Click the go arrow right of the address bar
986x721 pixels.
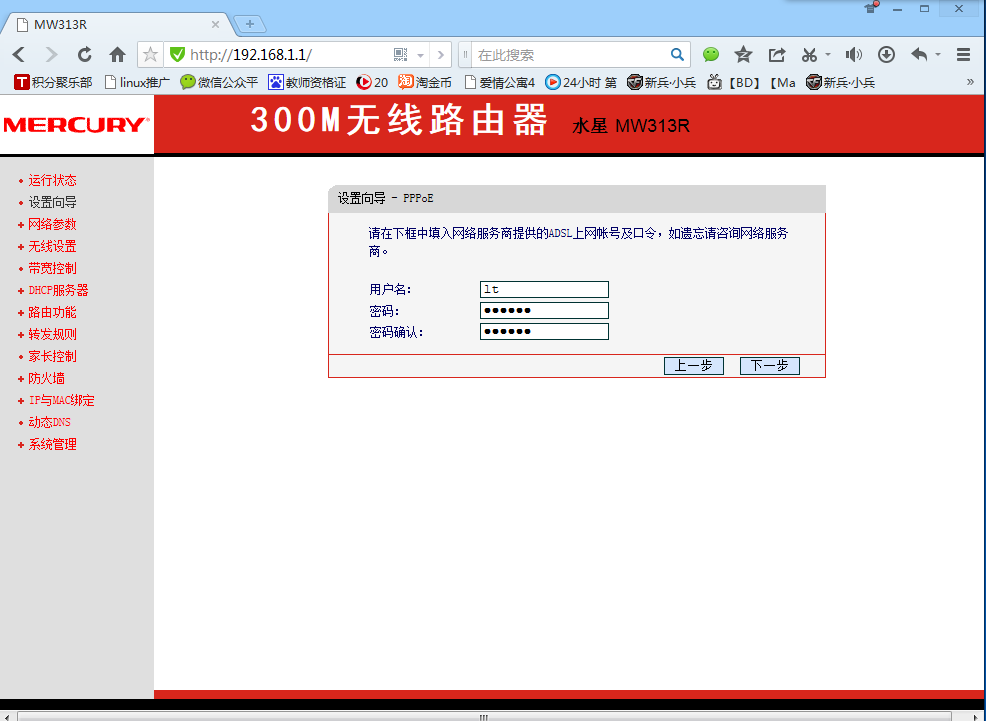pyautogui.click(x=441, y=55)
